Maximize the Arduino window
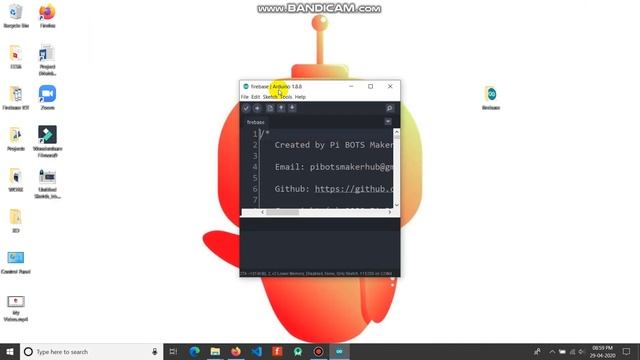The height and width of the screenshot is (360, 640). [x=371, y=87]
